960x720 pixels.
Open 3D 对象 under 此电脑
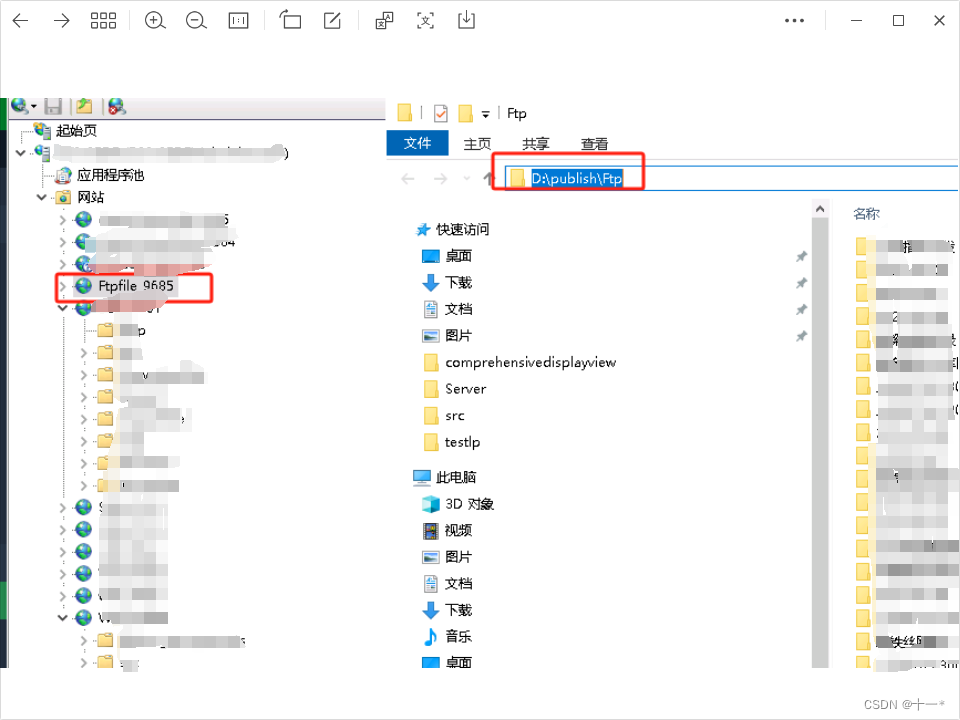click(x=469, y=504)
